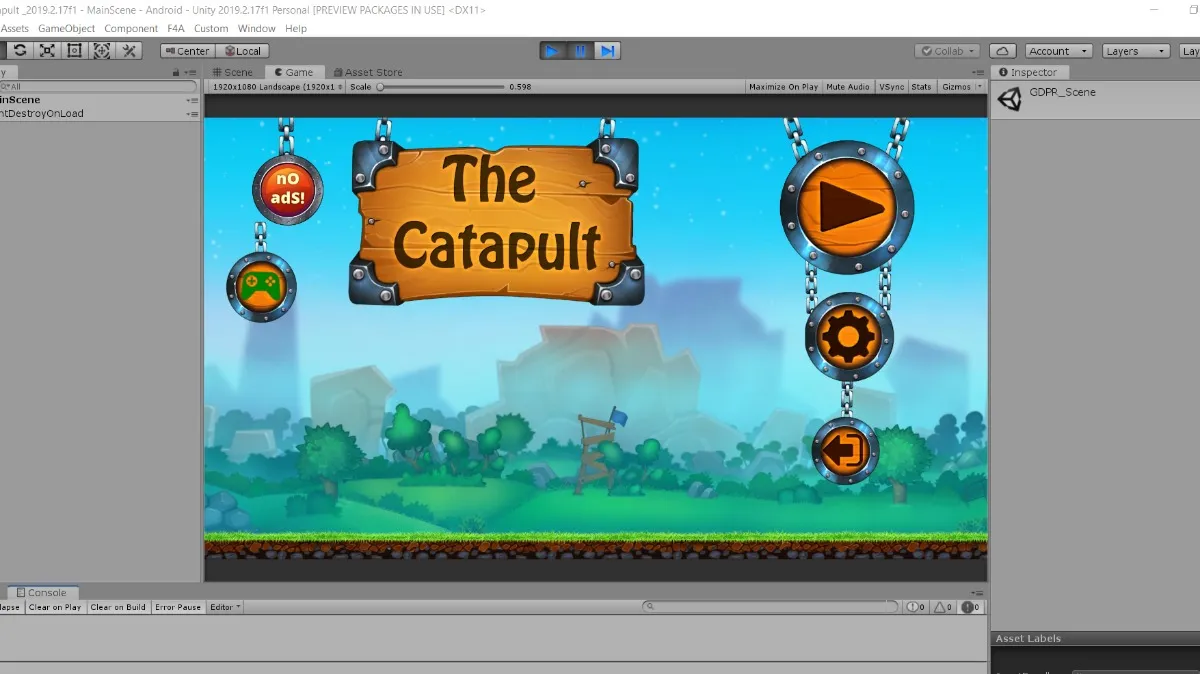
Task: Open the Account dropdown
Action: click(1056, 51)
